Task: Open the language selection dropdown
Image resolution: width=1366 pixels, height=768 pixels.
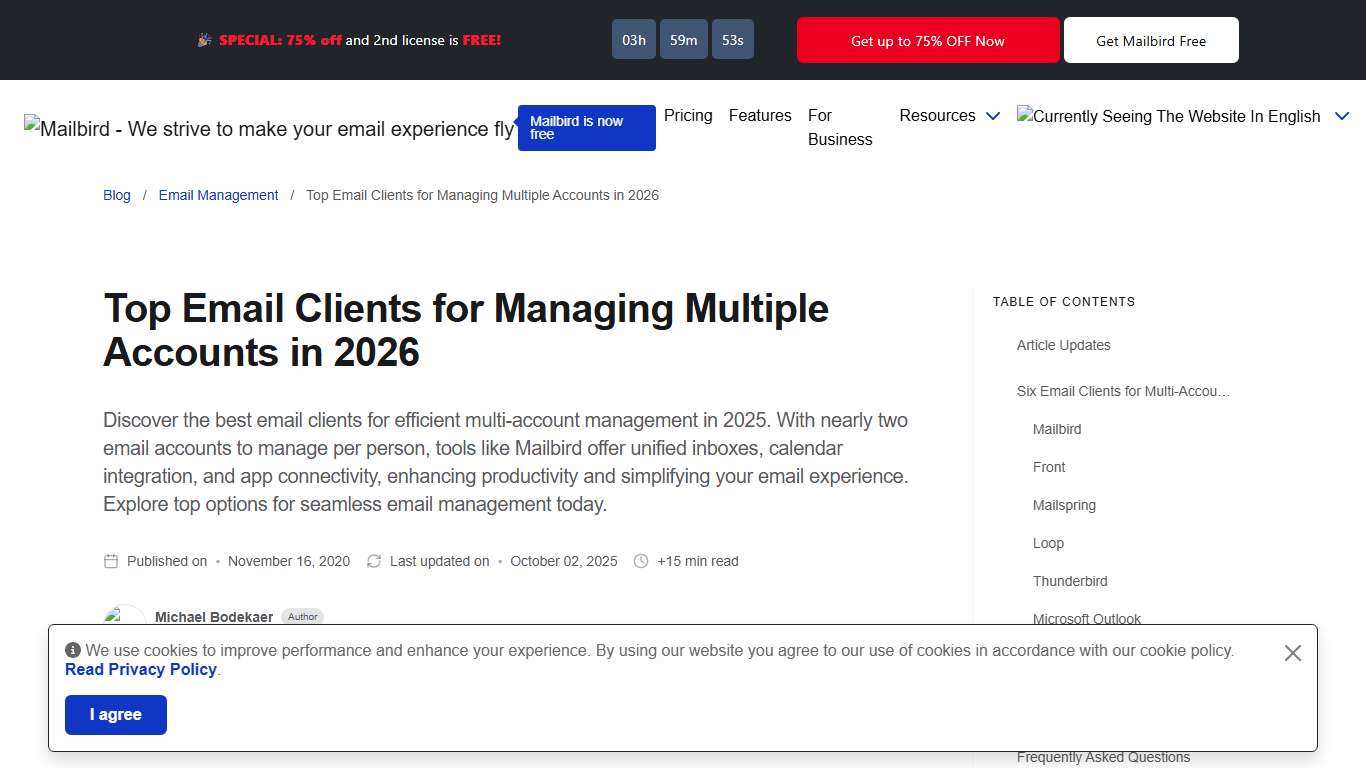Action: coord(1342,116)
